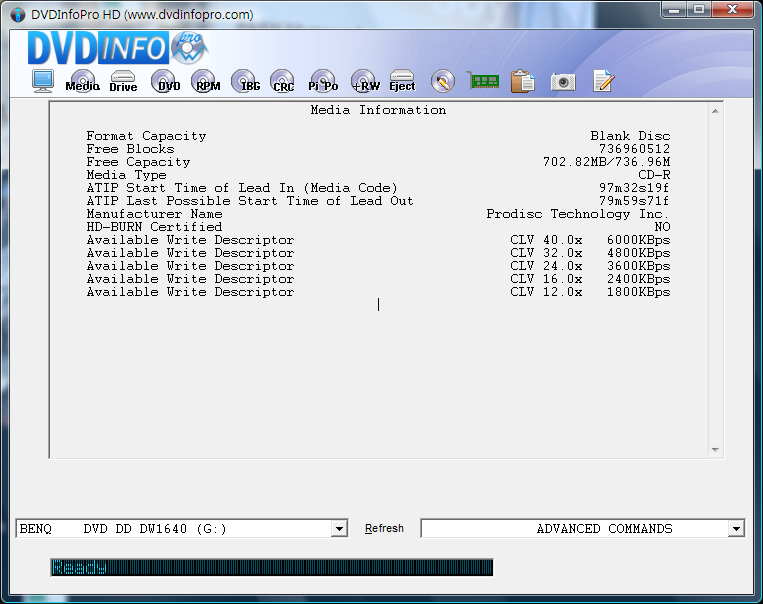Copy info with clipboard icon
This screenshot has width=763, height=604.
523,81
